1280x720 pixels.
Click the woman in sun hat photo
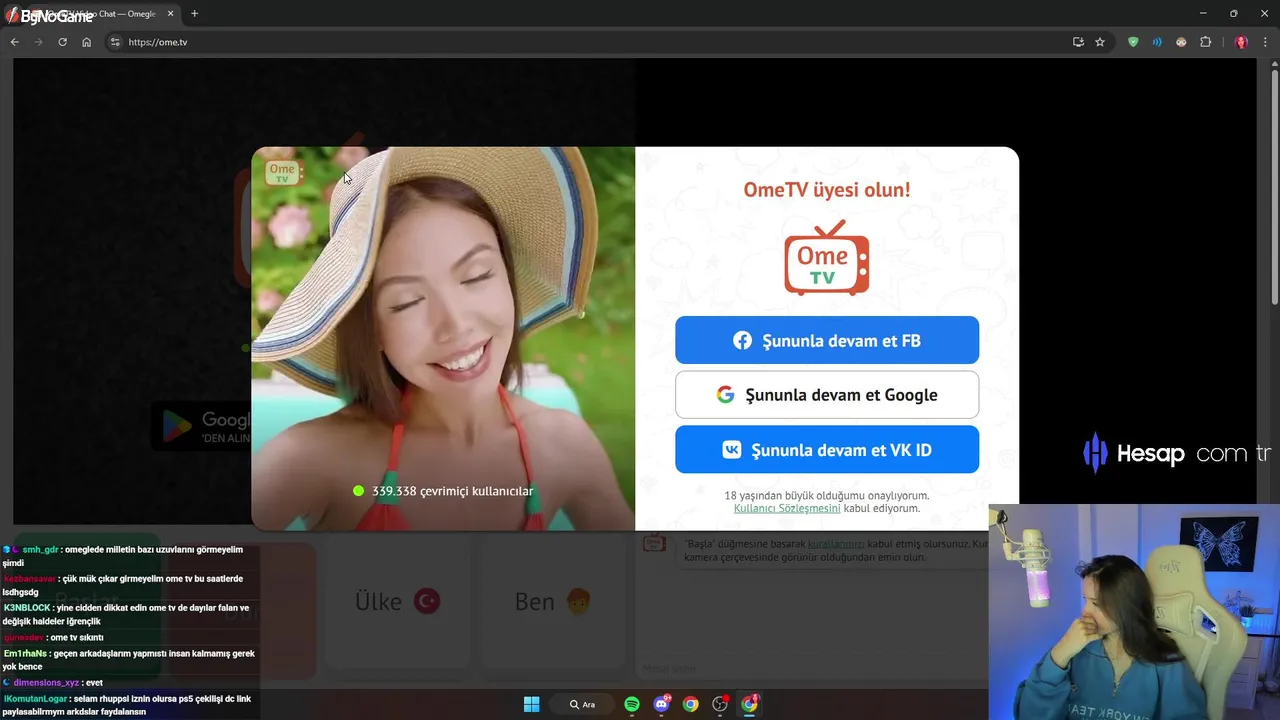coord(443,338)
